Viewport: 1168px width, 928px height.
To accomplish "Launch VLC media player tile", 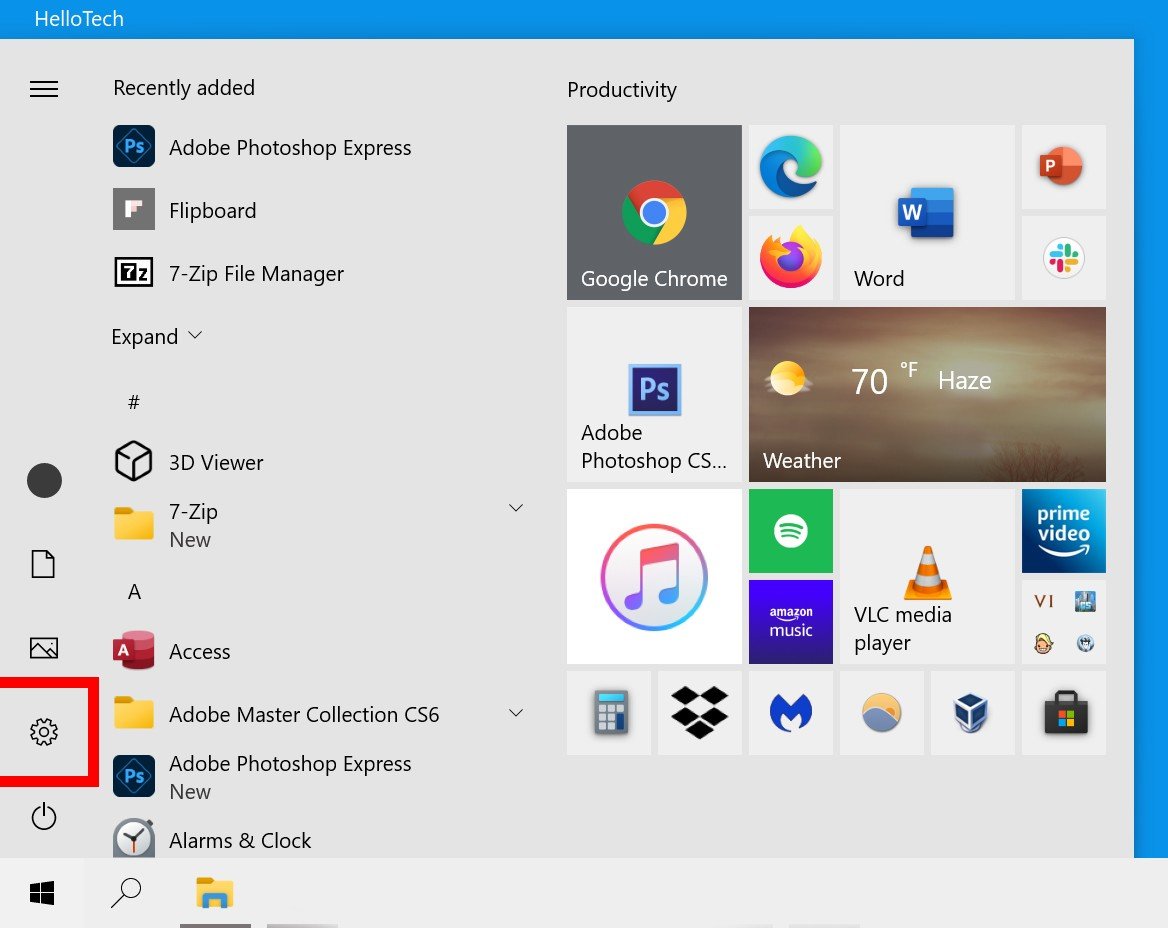I will (x=927, y=576).
